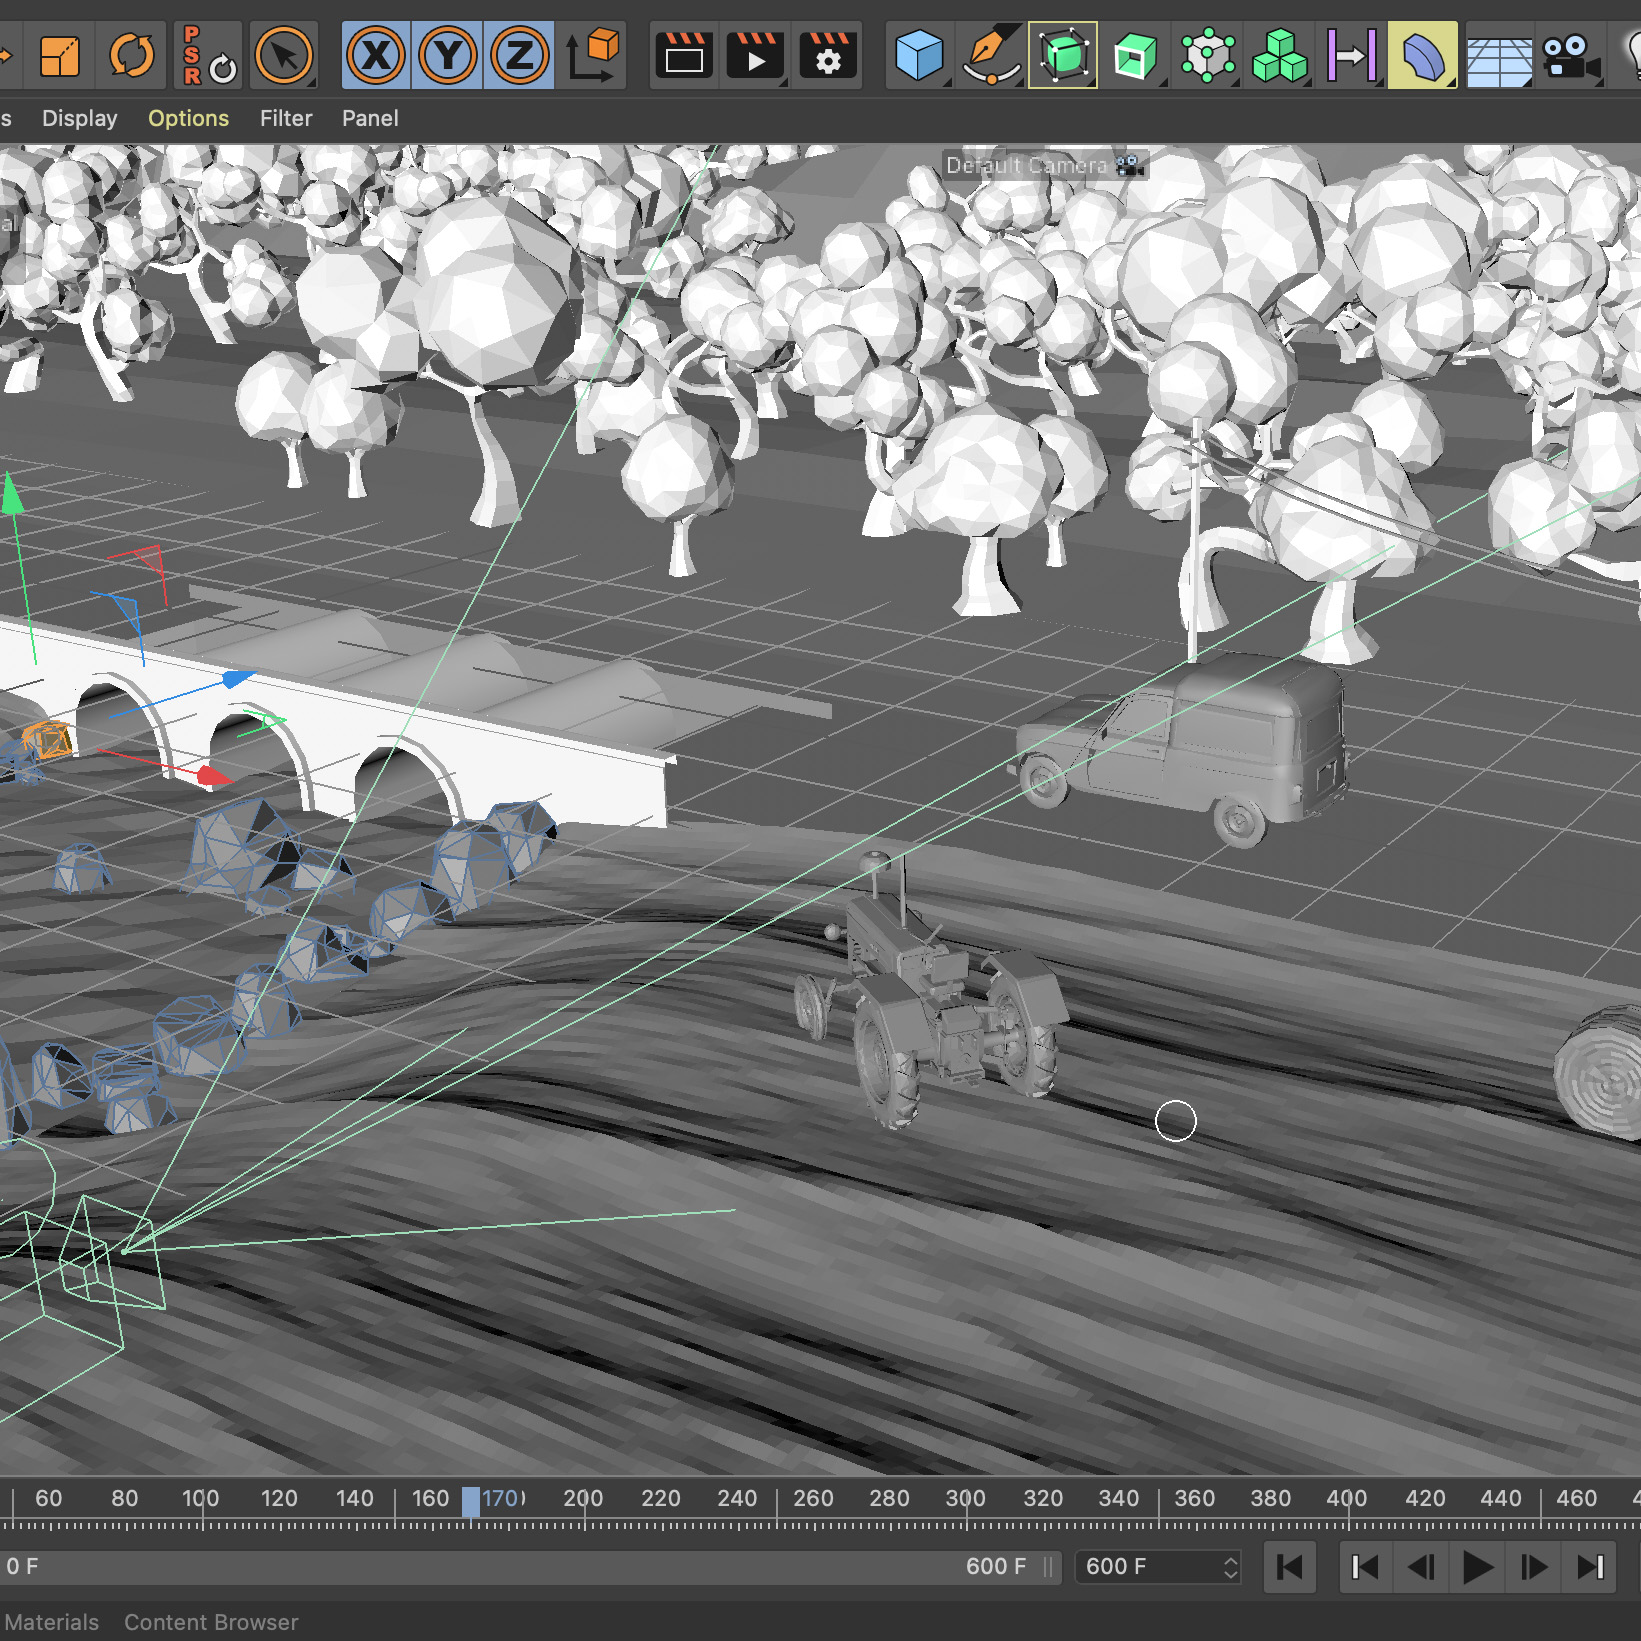Toggle Z axis lock
The width and height of the screenshot is (1641, 1641).
(x=520, y=55)
